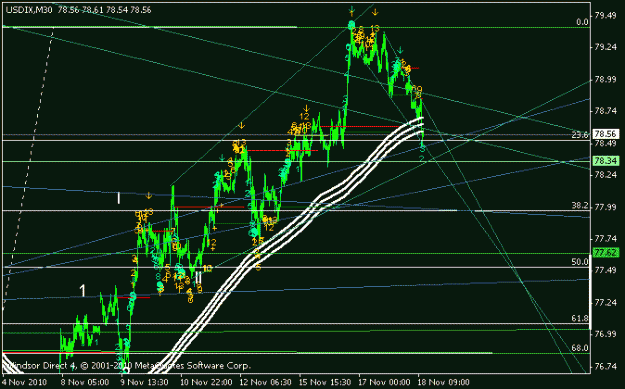Image resolution: width=625 pixels, height=389 pixels.
Task: Click the 76.99 price axis label
Action: click(x=605, y=334)
